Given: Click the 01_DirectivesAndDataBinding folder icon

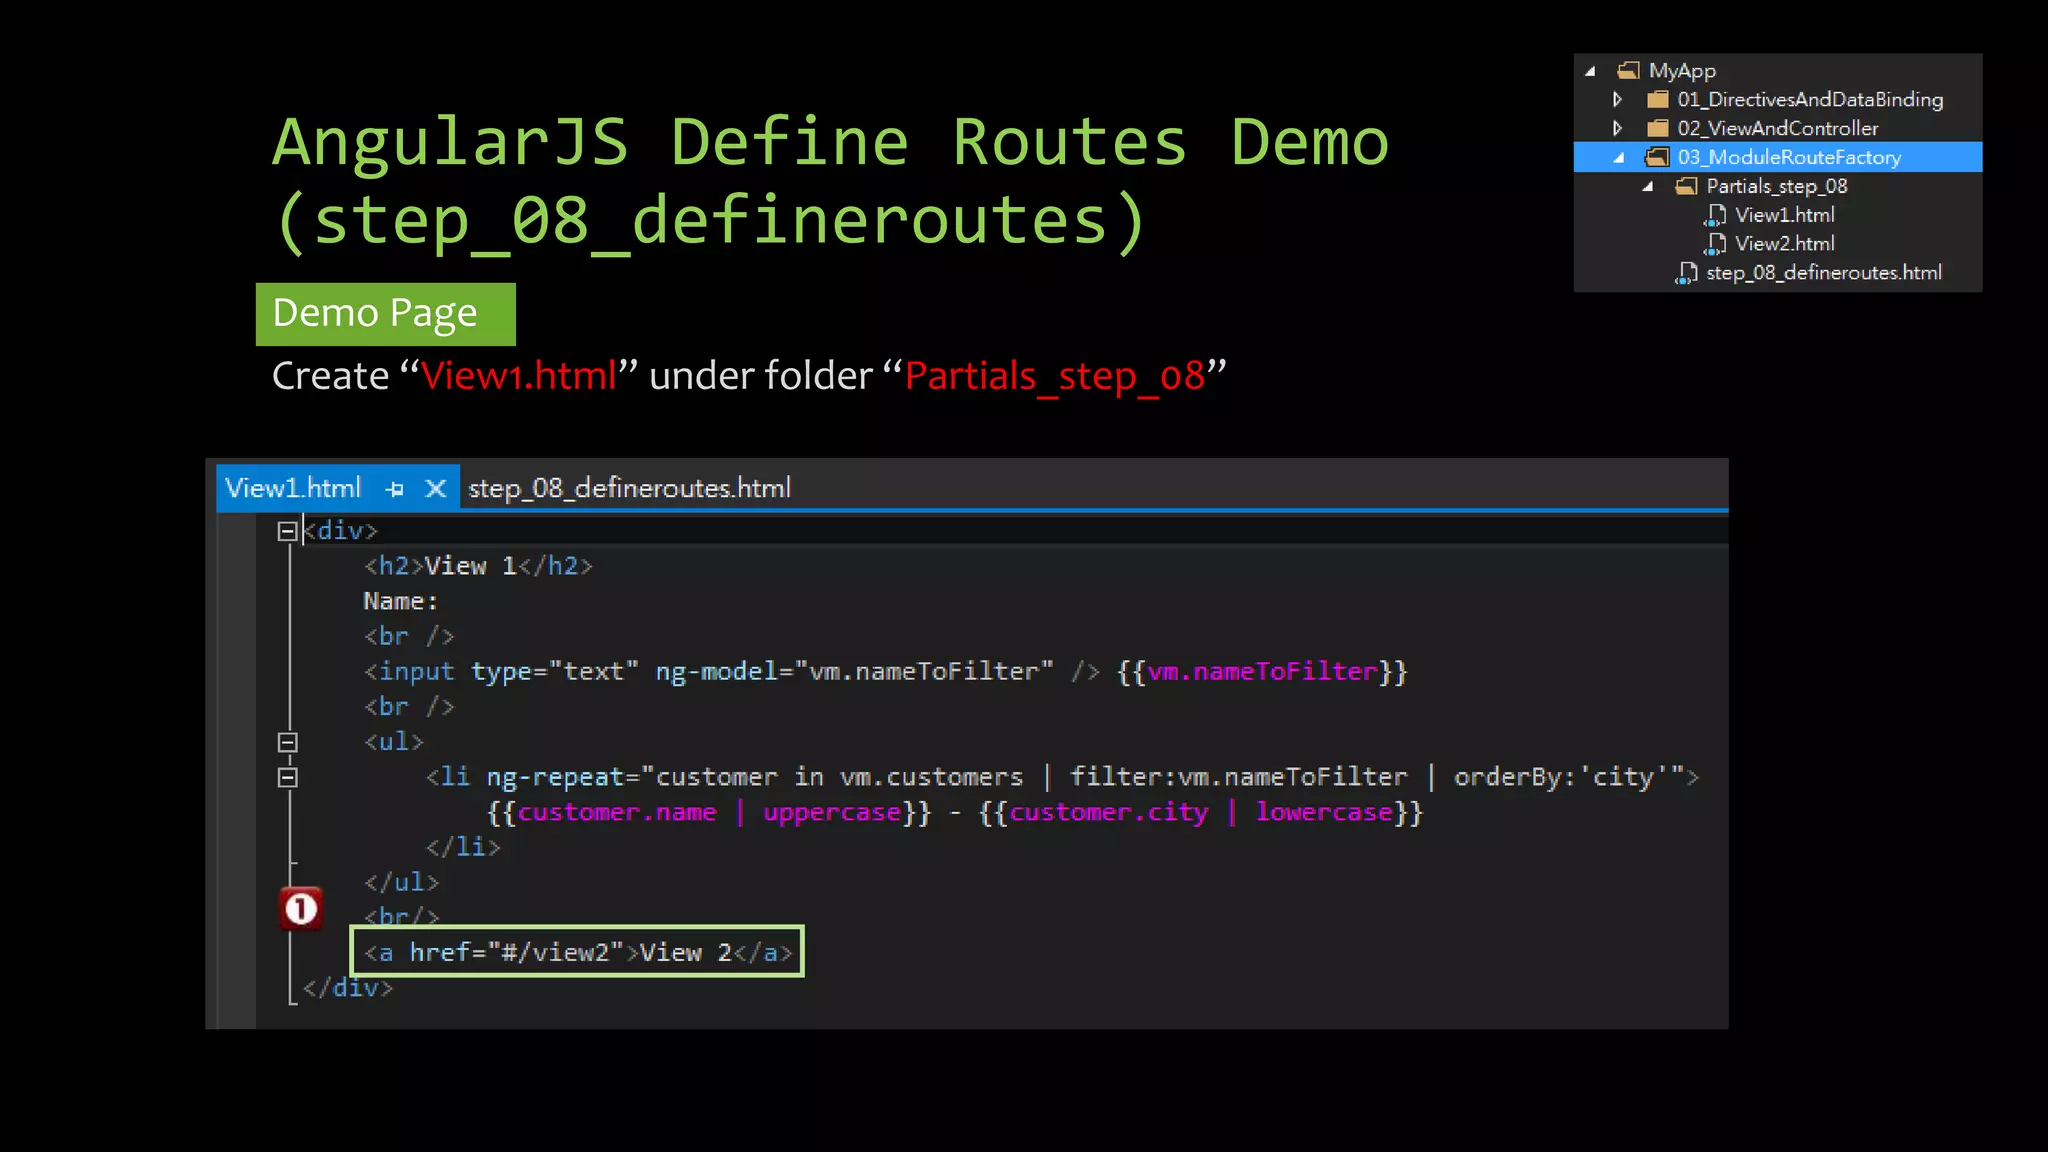Looking at the screenshot, I should (x=1658, y=99).
